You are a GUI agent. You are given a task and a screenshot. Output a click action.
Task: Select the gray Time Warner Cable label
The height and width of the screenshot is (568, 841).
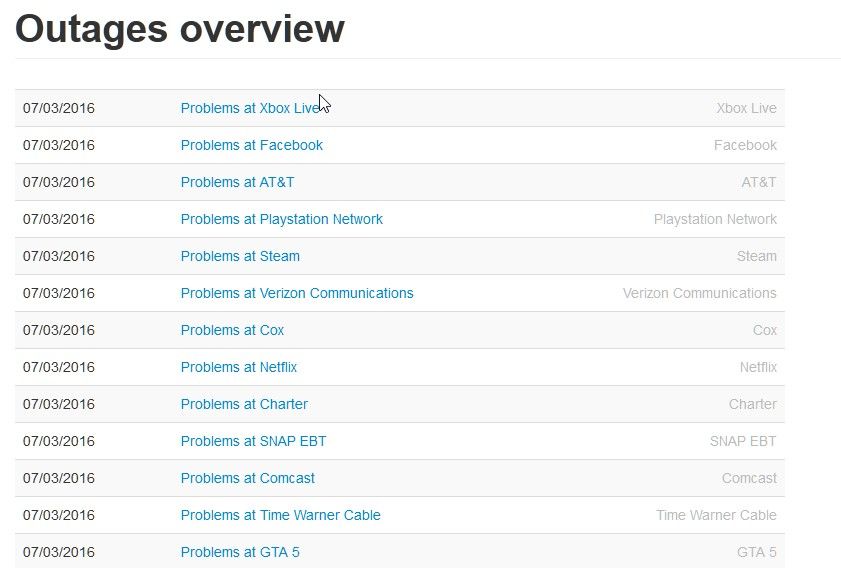click(x=716, y=515)
